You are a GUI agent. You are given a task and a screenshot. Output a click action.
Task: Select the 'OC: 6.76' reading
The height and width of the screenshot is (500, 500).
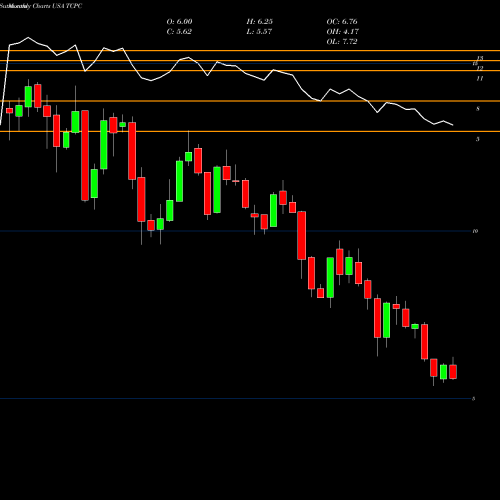[x=342, y=22]
